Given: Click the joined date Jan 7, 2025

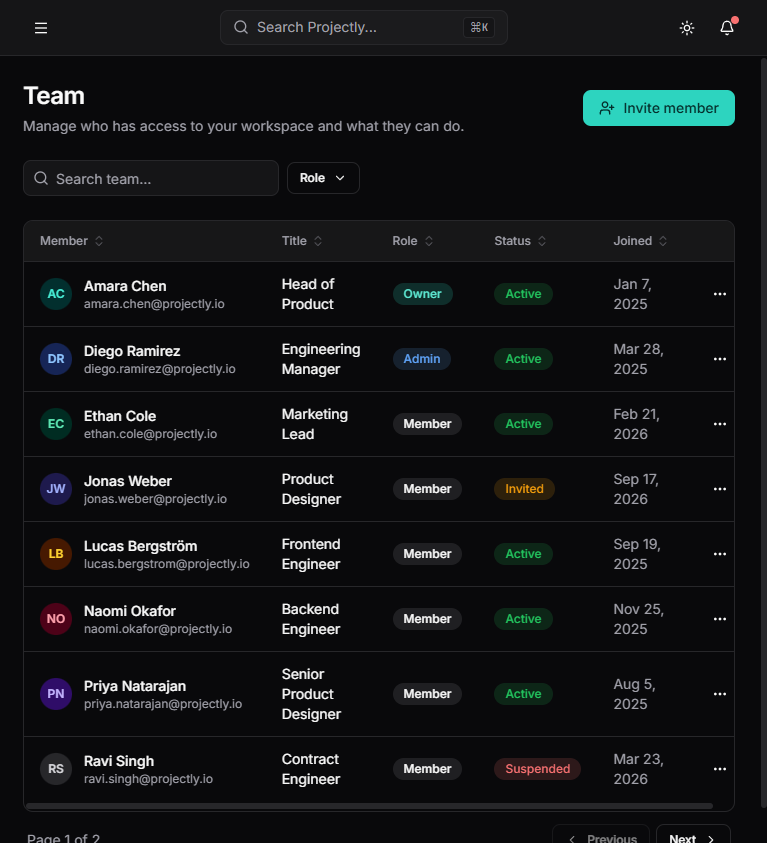Looking at the screenshot, I should coord(633,294).
